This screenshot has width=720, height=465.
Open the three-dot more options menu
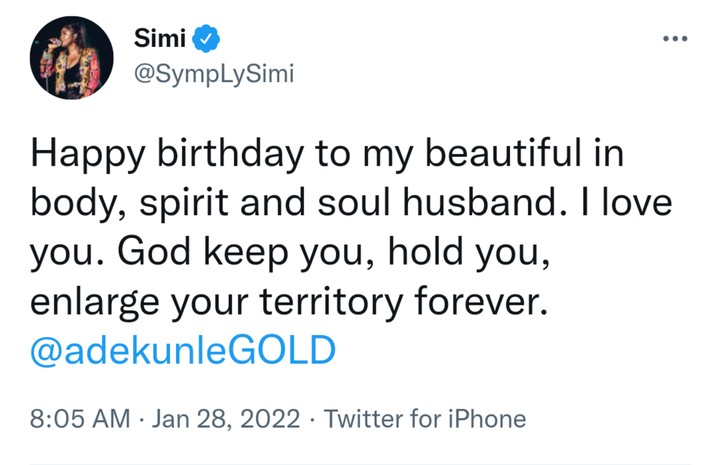676,39
